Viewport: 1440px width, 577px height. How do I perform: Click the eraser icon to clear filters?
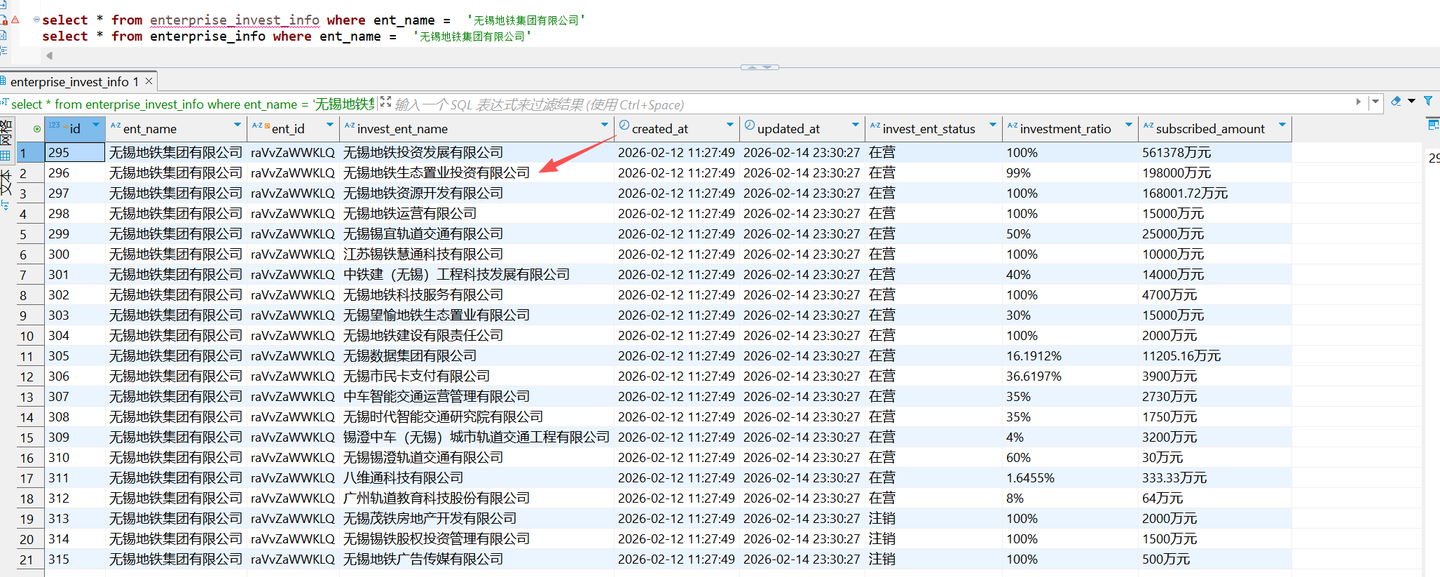[x=1396, y=102]
